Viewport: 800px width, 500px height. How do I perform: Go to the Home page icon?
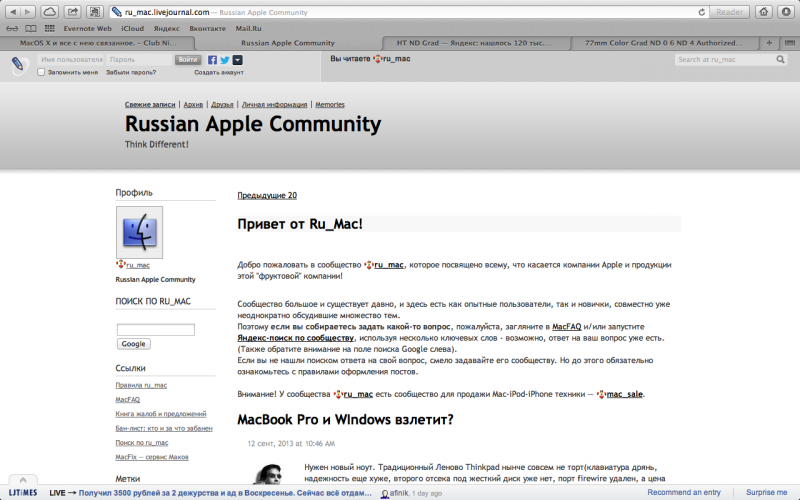pyautogui.click(x=763, y=12)
